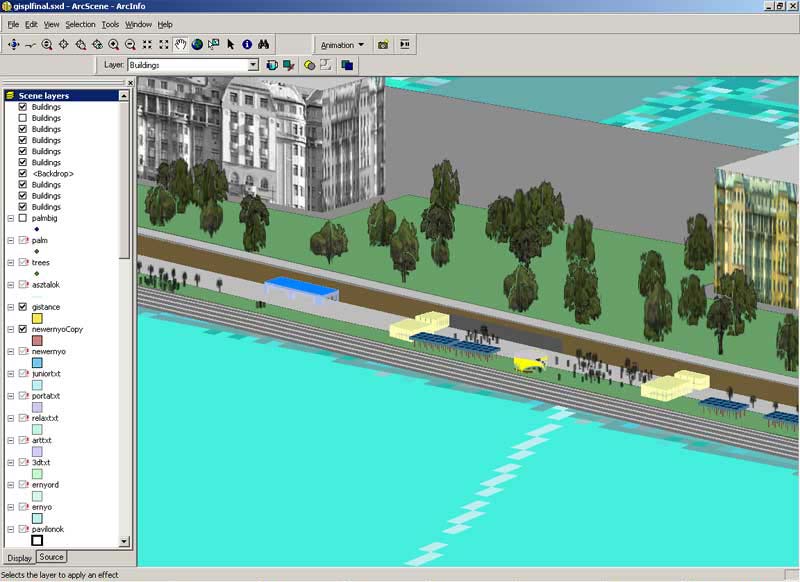Click the Capture View camera icon
Screen dimensions: 800x582
tap(382, 45)
